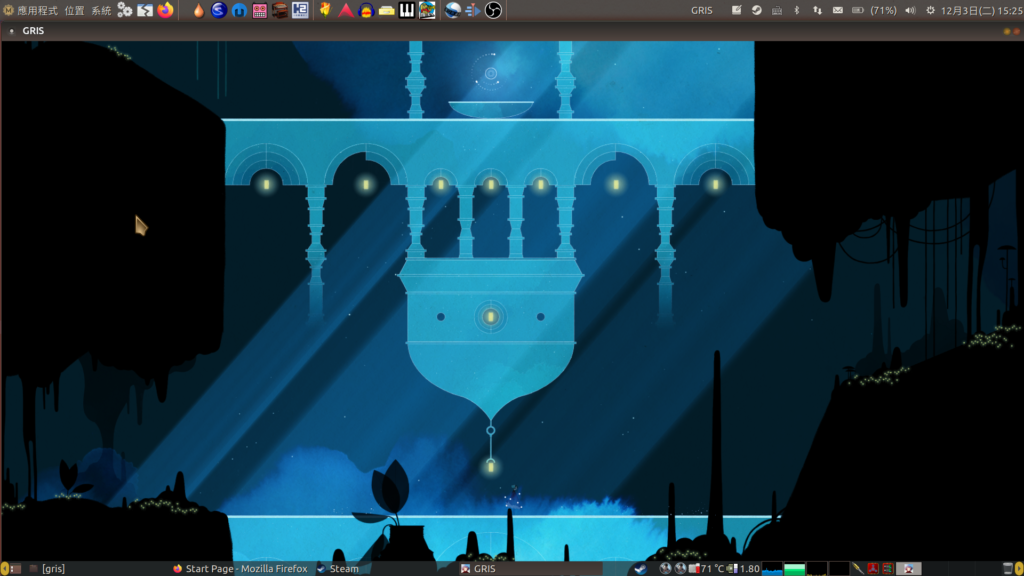Launch the red triangle application icon

(345, 10)
